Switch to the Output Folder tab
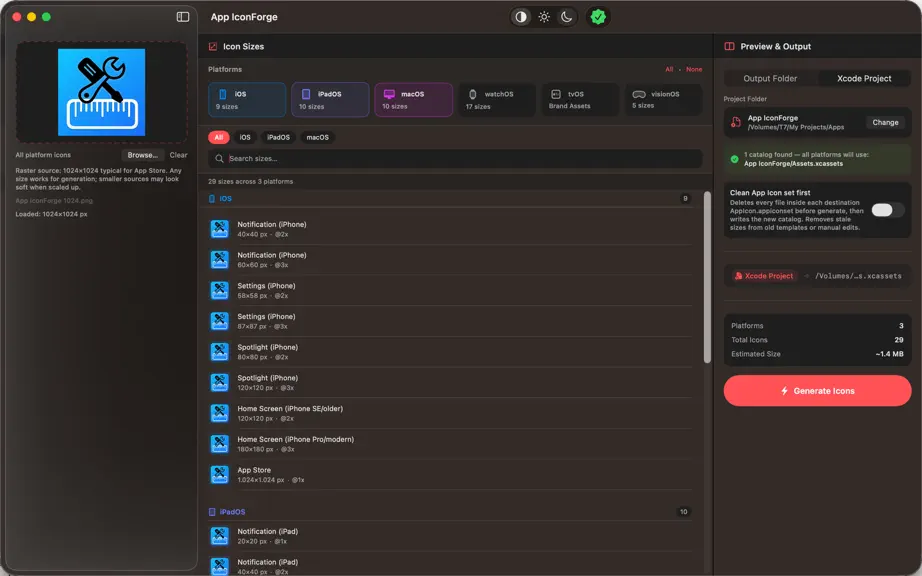Screen dimensions: 922x576 pos(770,78)
